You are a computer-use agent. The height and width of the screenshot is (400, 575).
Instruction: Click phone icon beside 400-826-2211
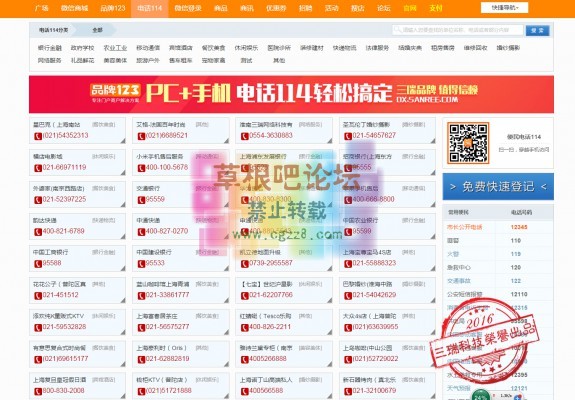click(x=245, y=328)
